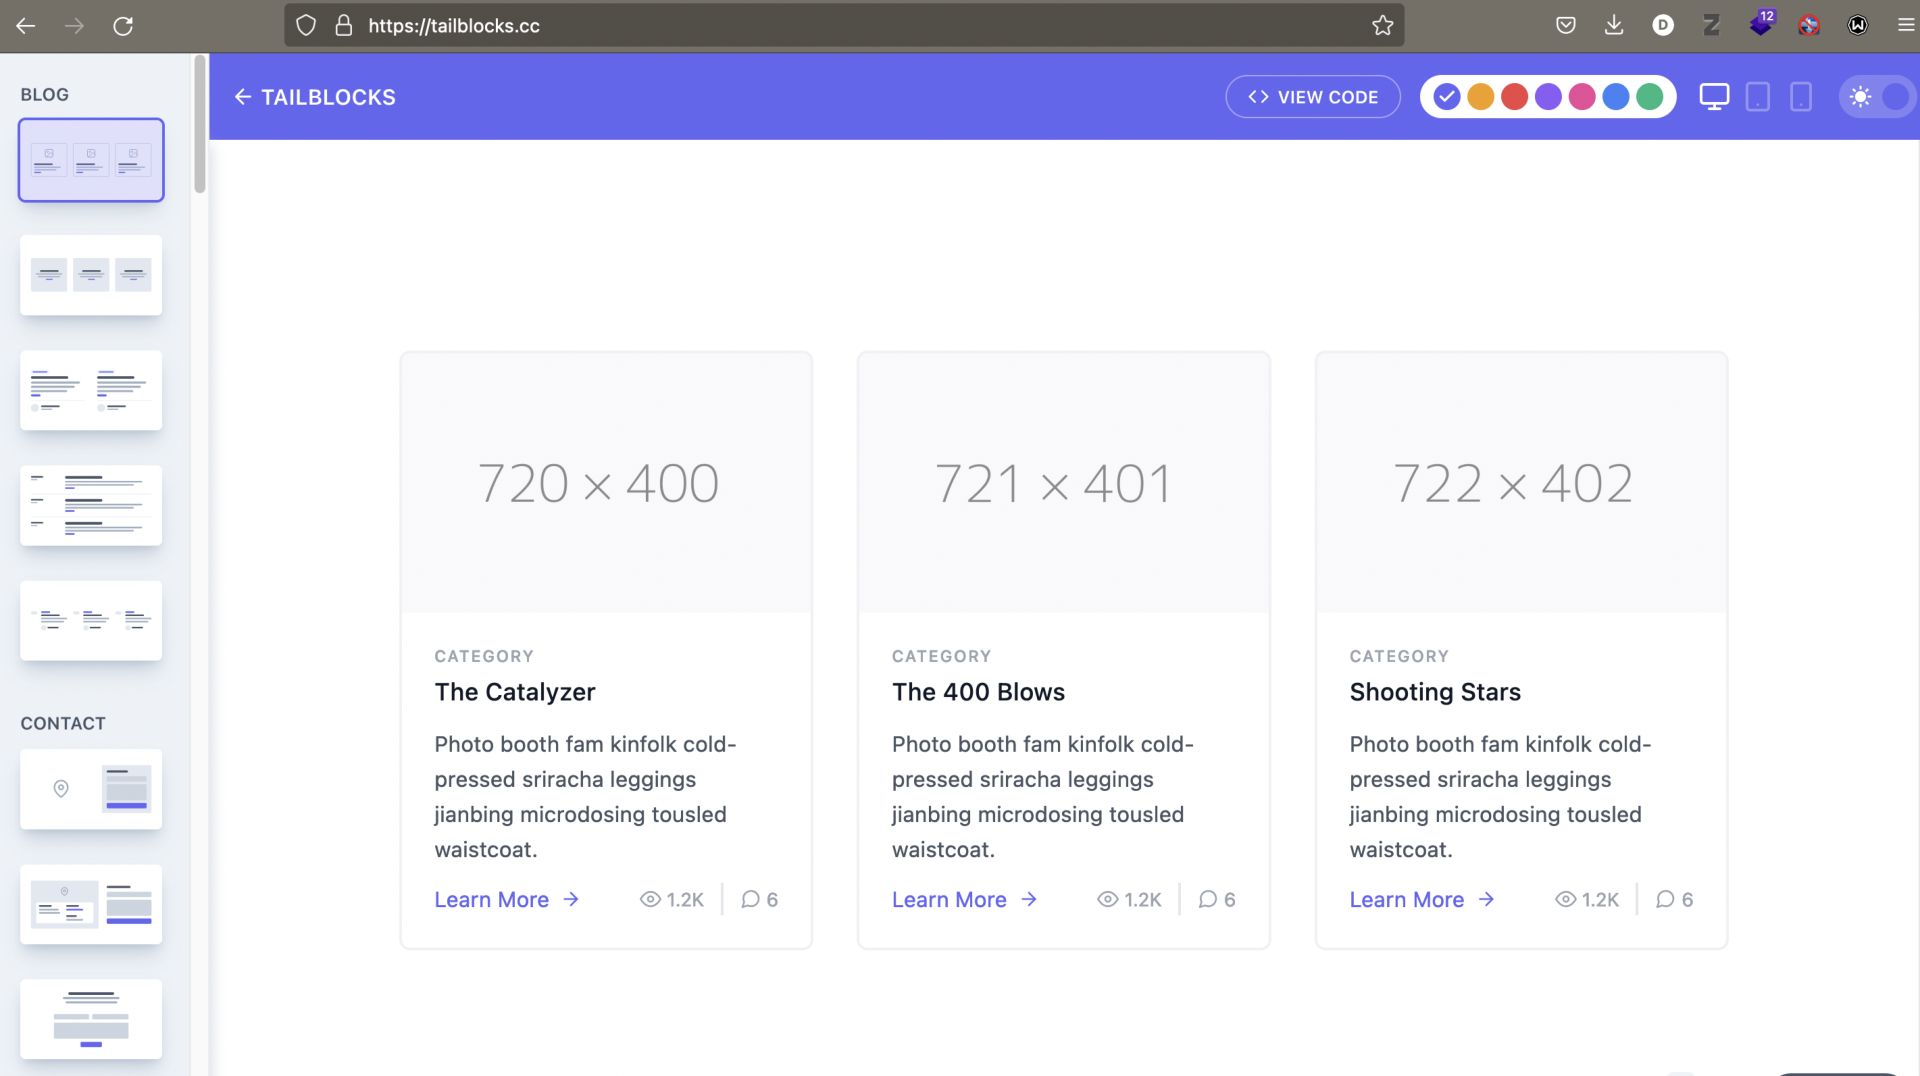Click Learn More on The Catalyzer card
The image size is (1920, 1076).
click(507, 899)
